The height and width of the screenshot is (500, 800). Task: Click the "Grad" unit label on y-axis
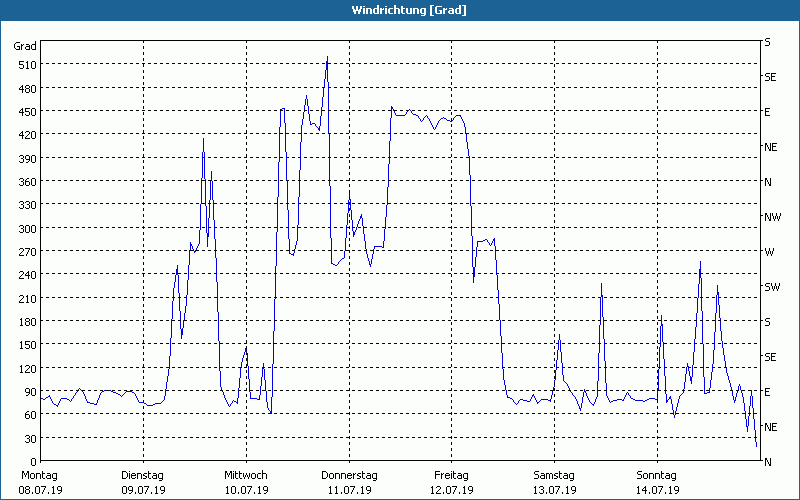(x=25, y=46)
